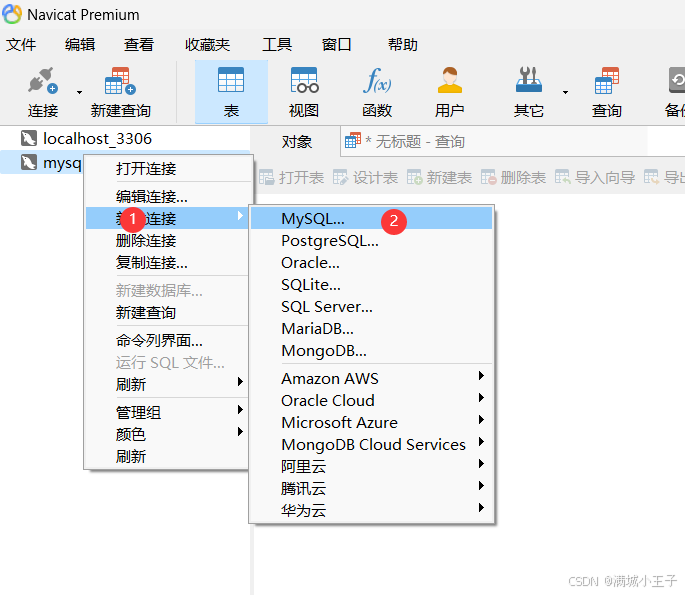The height and width of the screenshot is (595, 685).
Task: Choose 复制连接... from context menu
Action: pyautogui.click(x=168, y=263)
